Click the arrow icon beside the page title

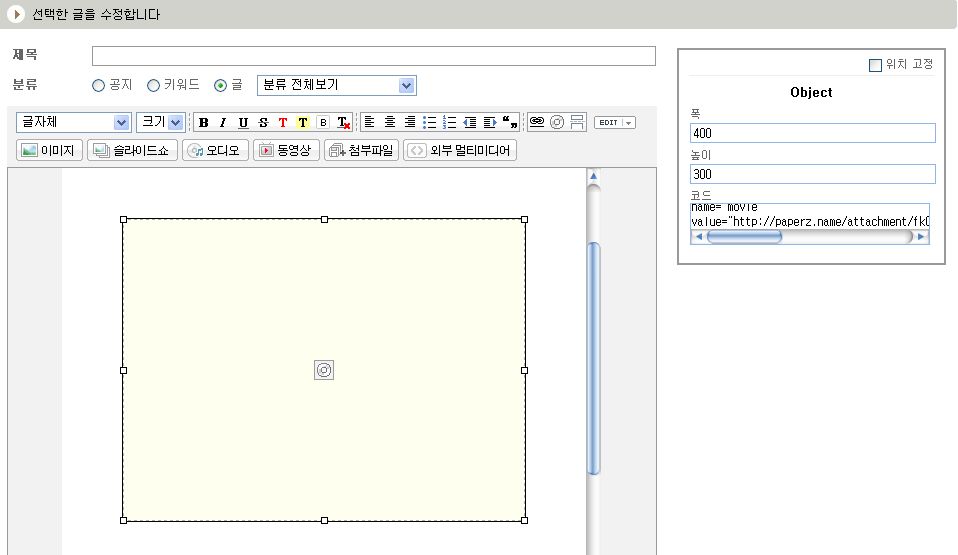pos(16,13)
